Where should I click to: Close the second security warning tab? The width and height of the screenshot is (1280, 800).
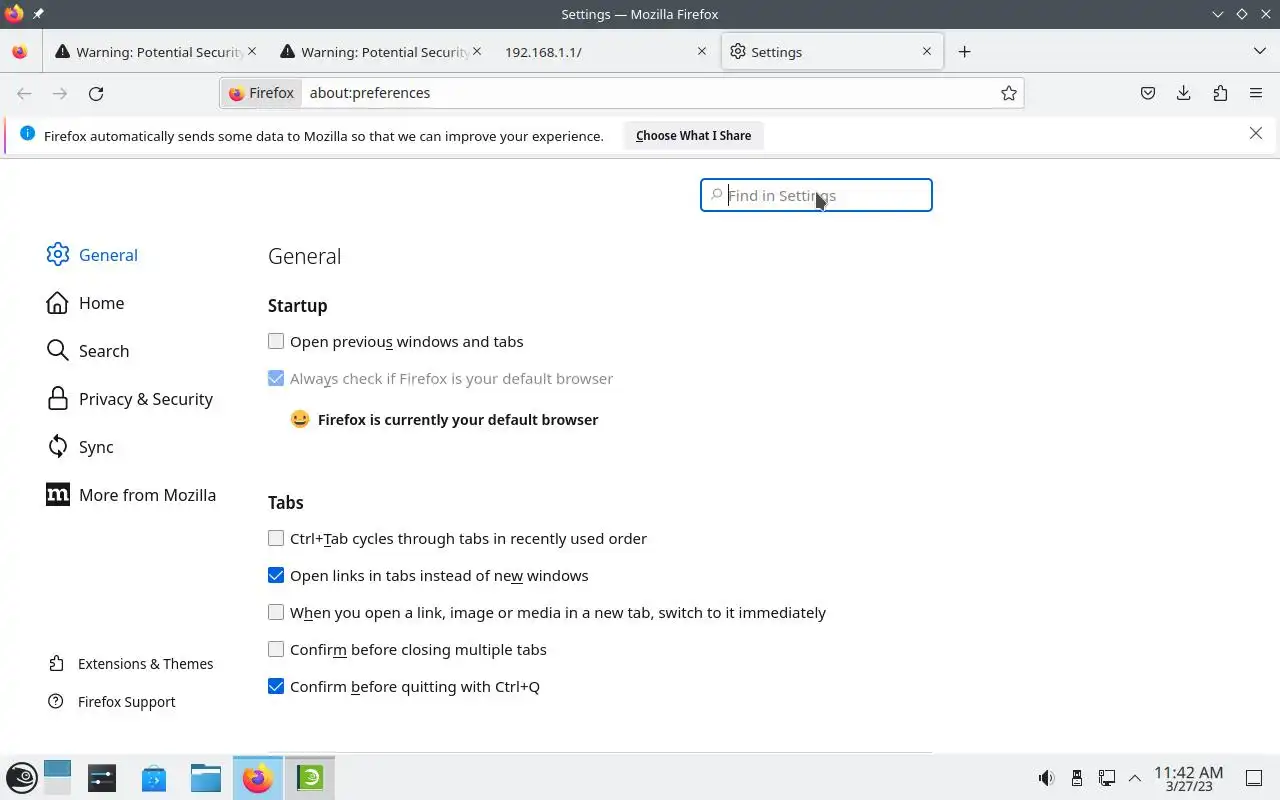(477, 51)
